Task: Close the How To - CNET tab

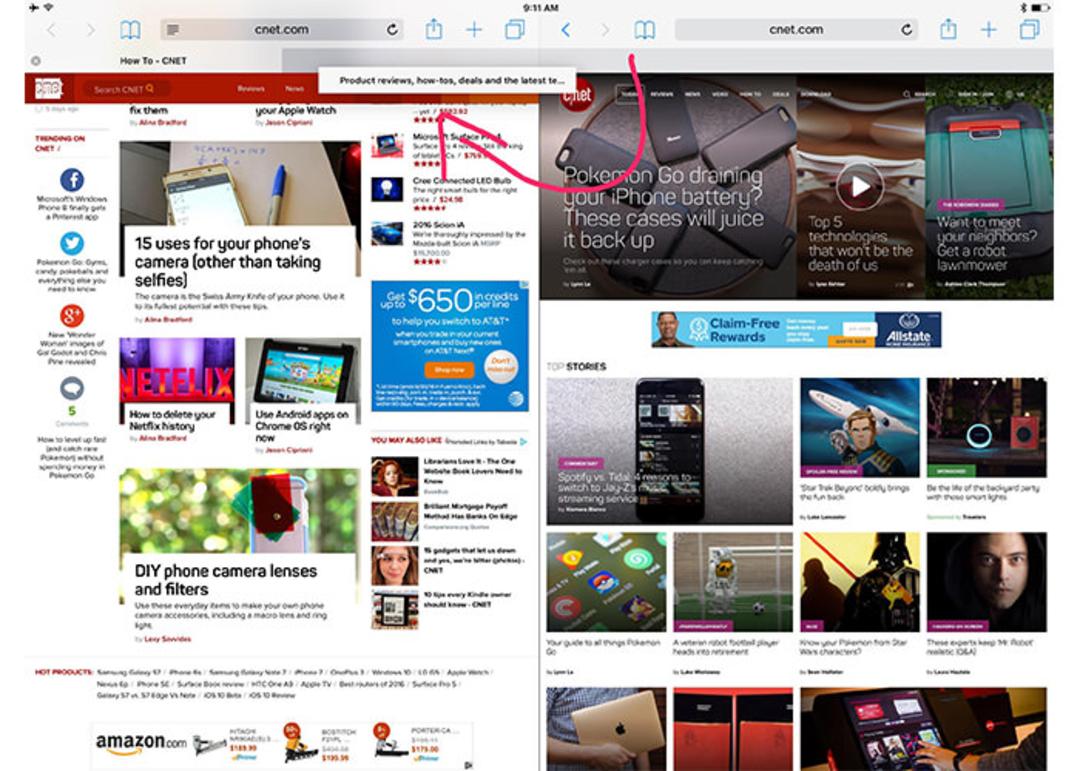Action: [x=36, y=61]
